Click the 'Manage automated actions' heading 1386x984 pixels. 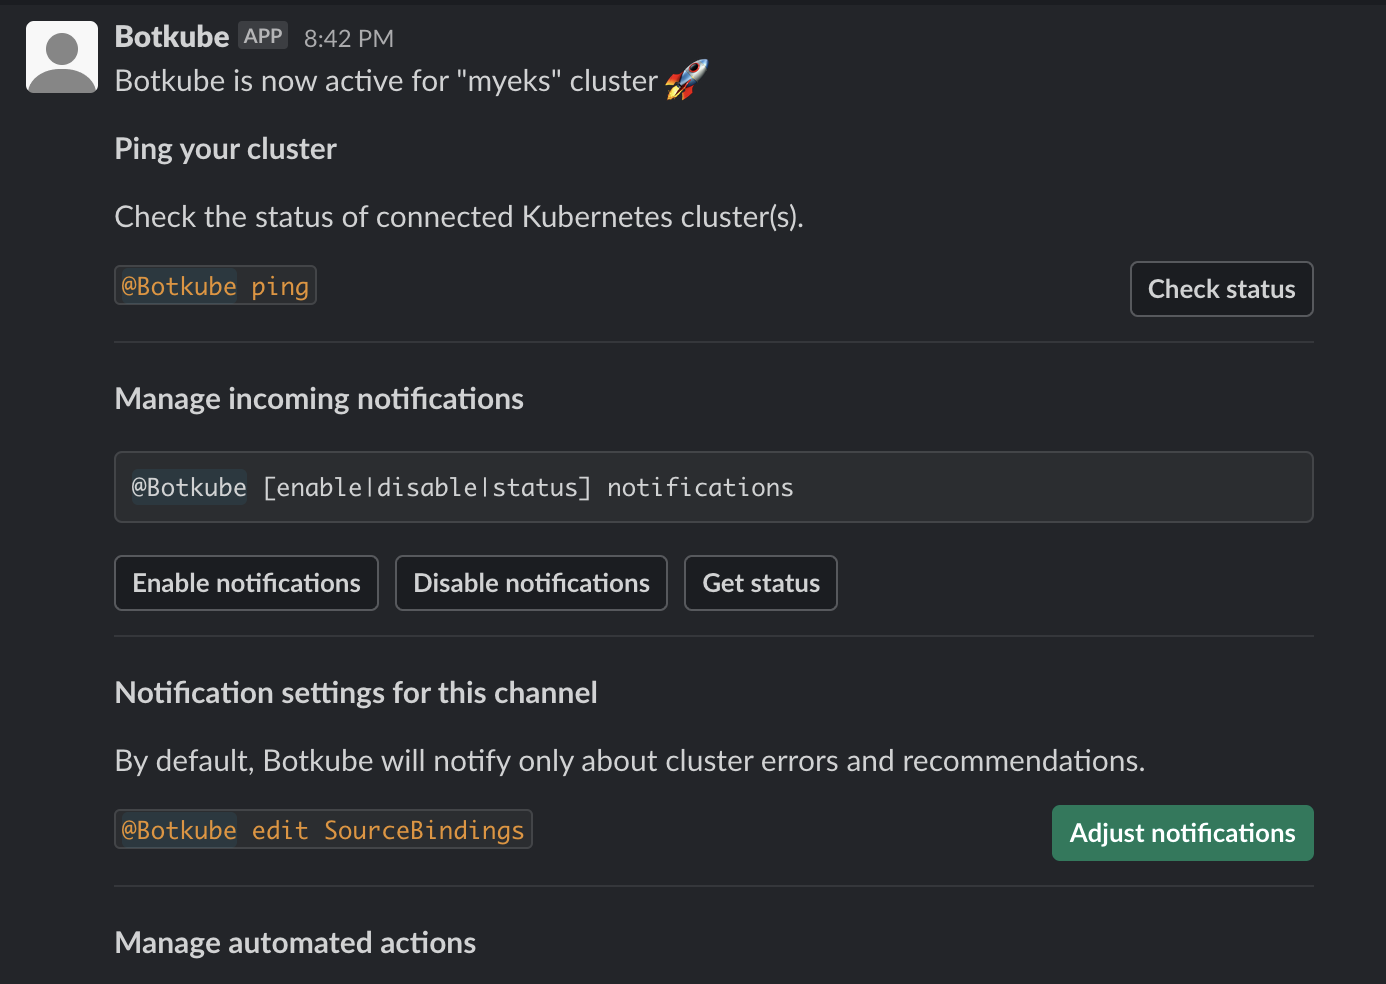[x=295, y=943]
